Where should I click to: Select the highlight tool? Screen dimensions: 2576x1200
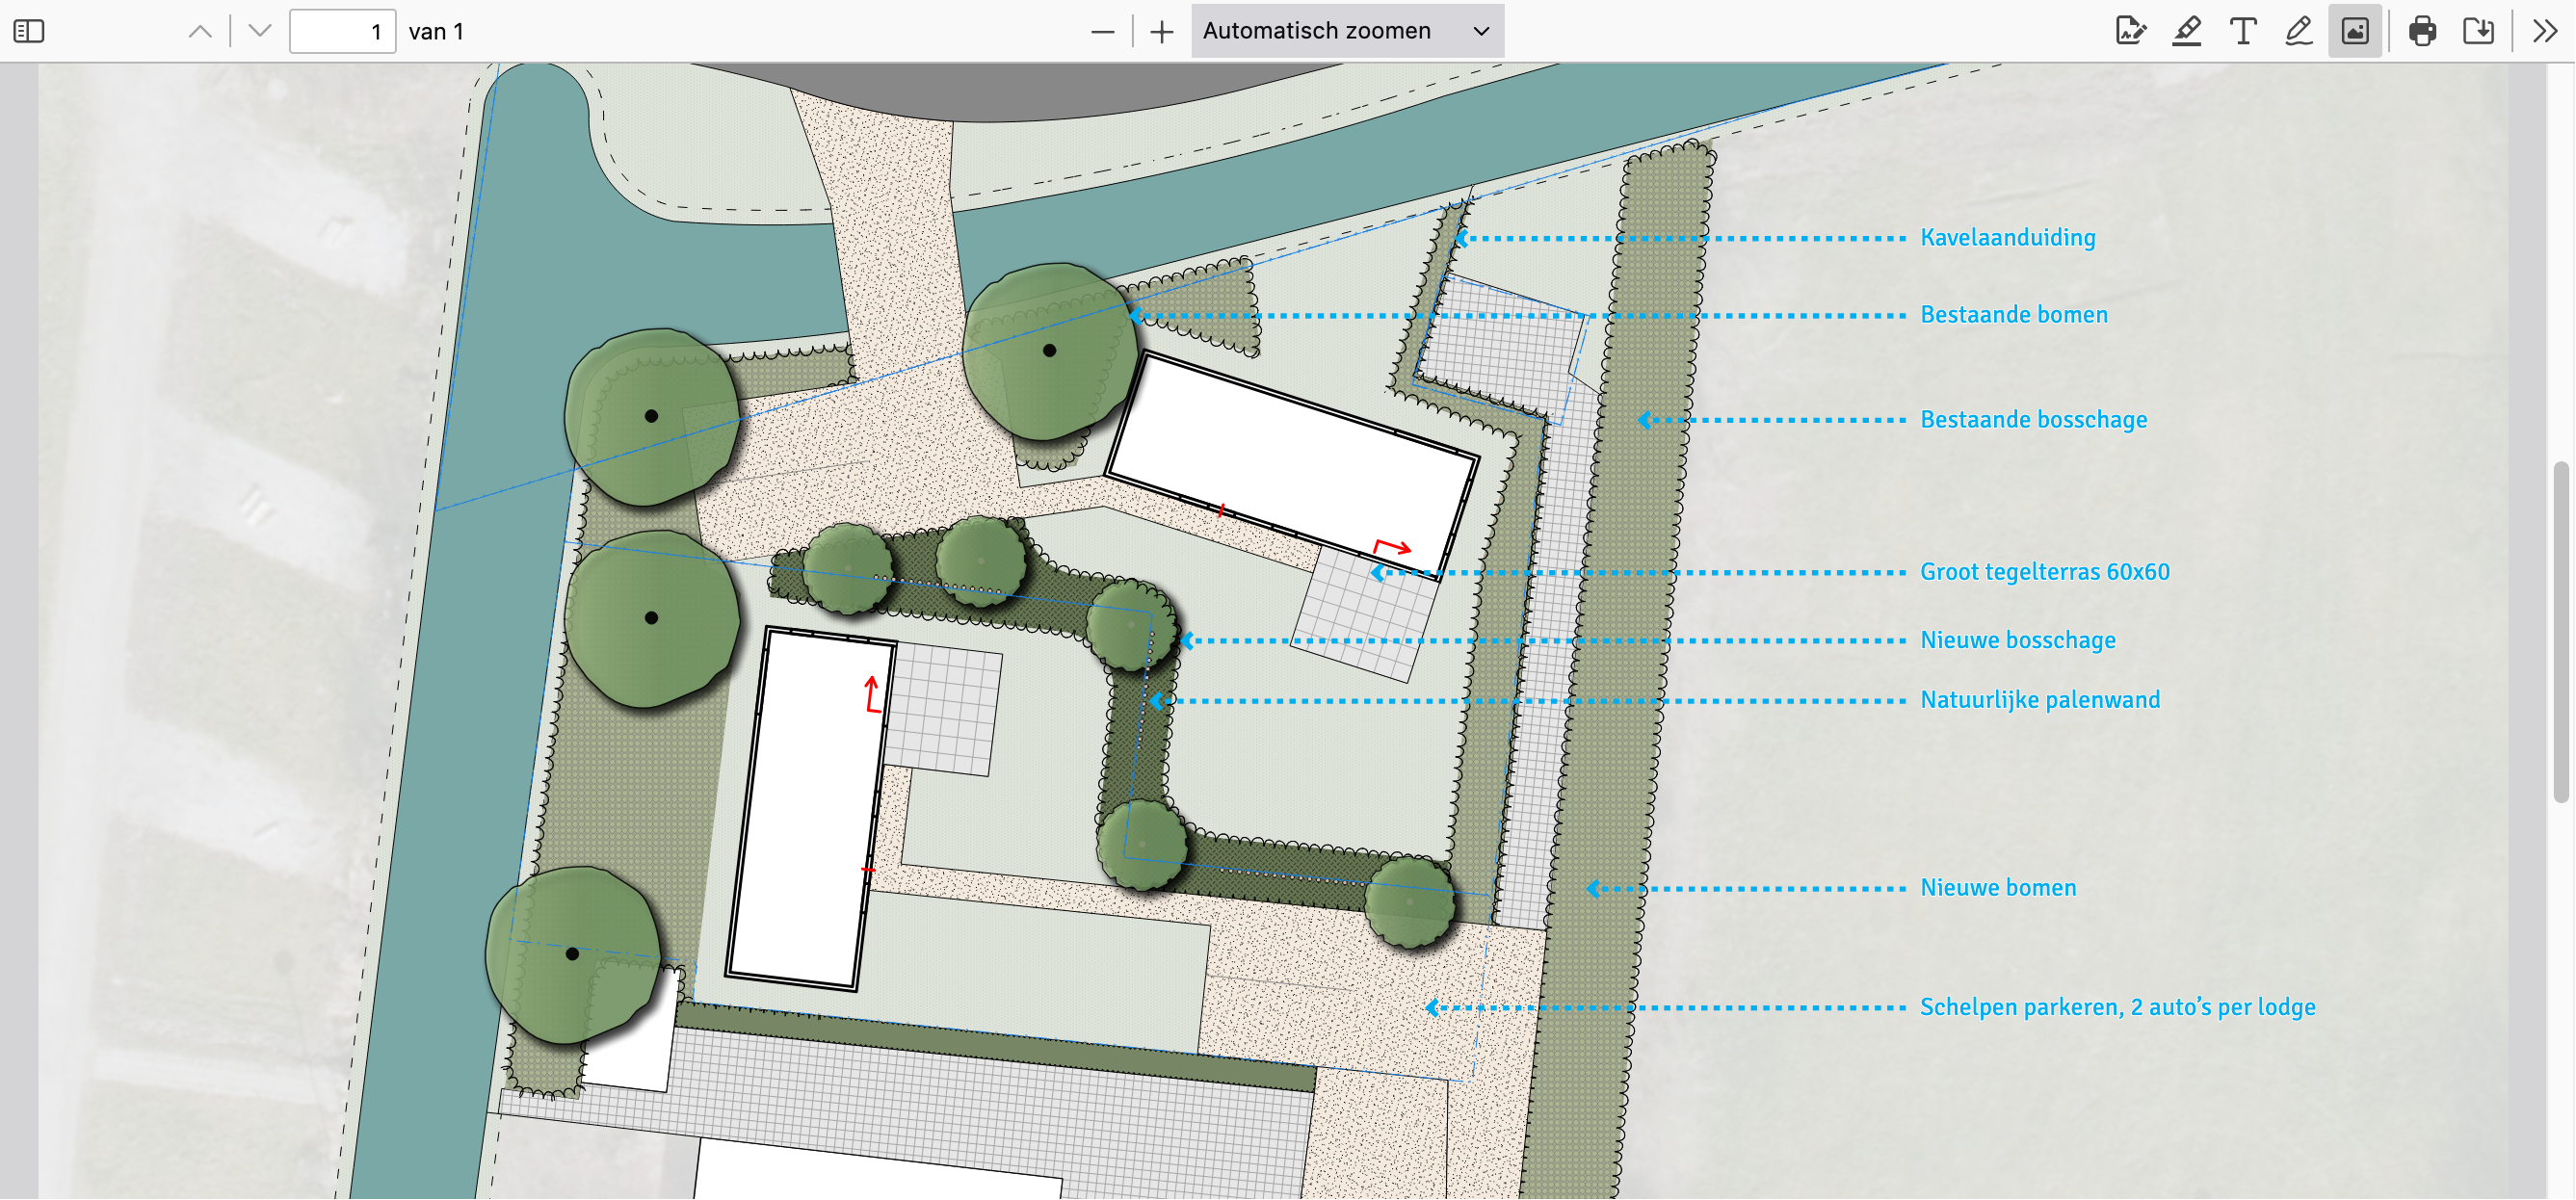coord(2187,31)
